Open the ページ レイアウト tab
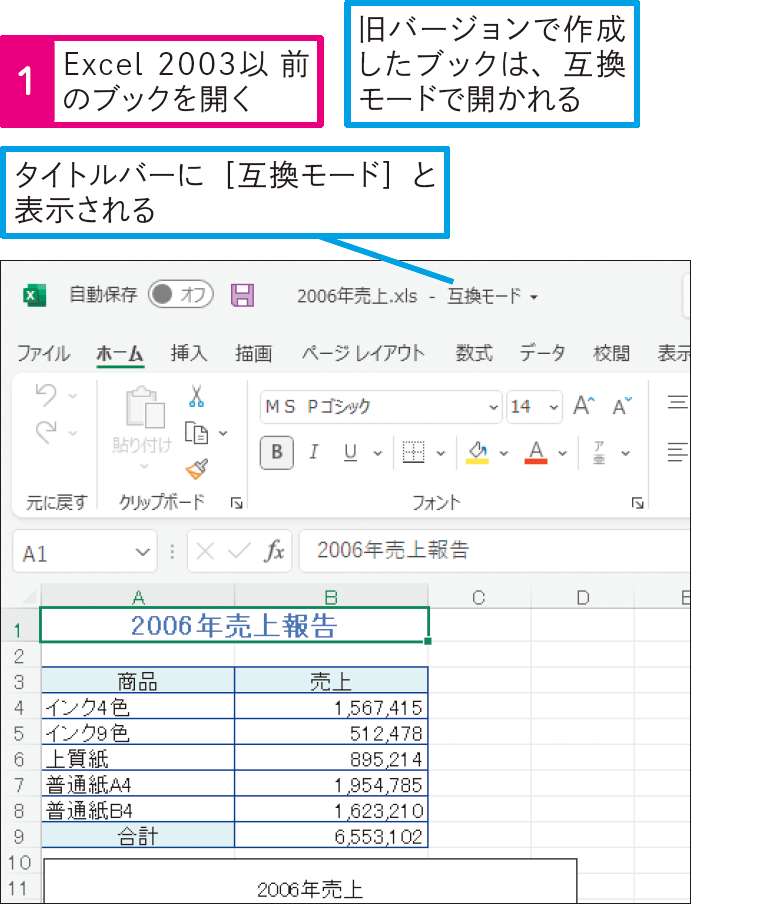The height and width of the screenshot is (904, 783). click(363, 353)
